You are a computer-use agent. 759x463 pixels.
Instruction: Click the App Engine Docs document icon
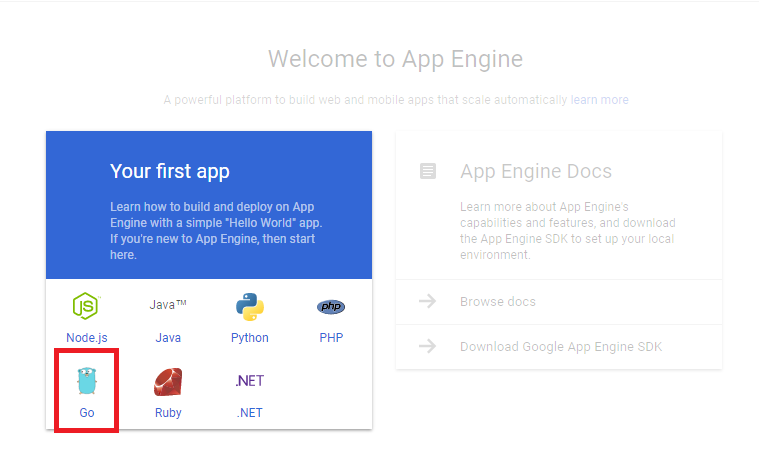[x=428, y=171]
